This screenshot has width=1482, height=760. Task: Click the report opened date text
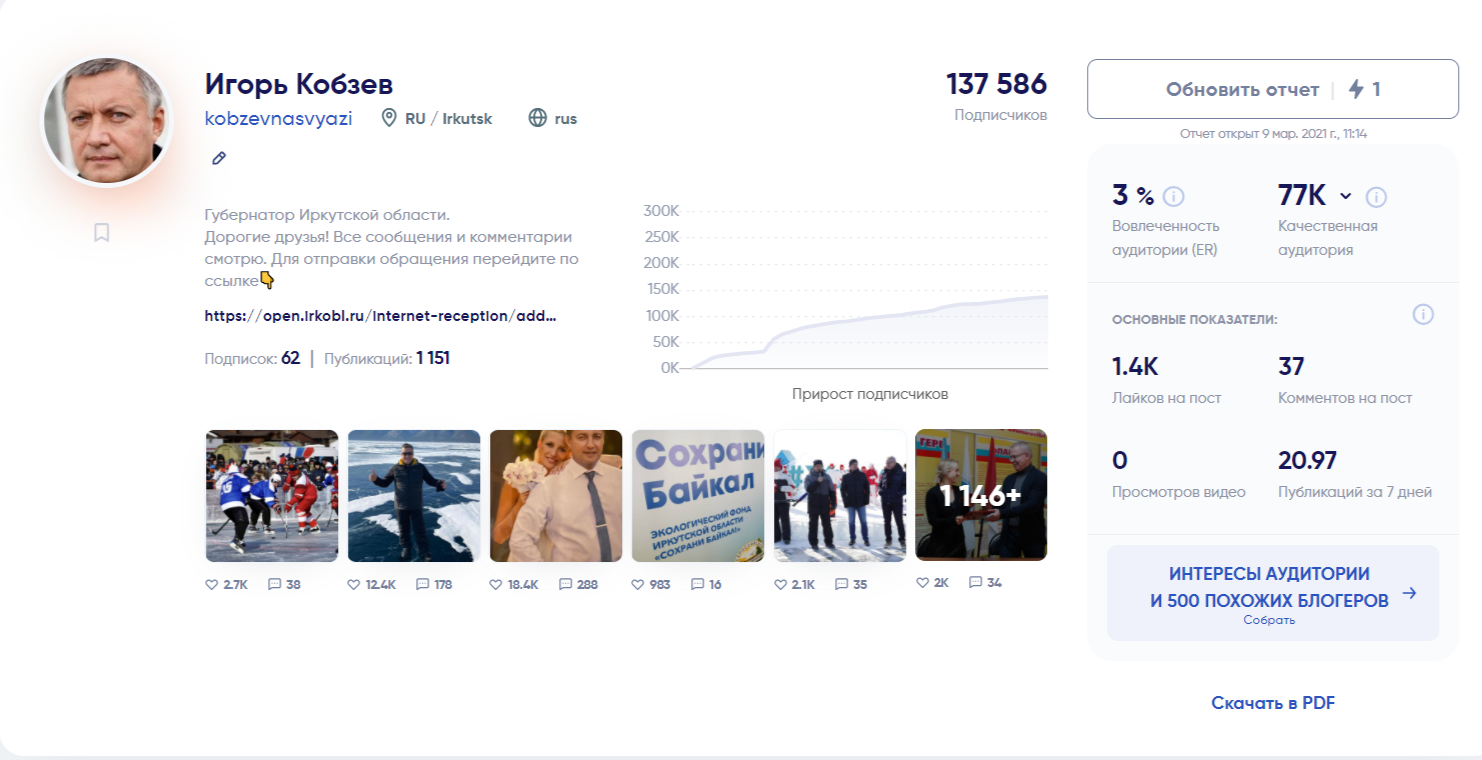click(x=1273, y=132)
